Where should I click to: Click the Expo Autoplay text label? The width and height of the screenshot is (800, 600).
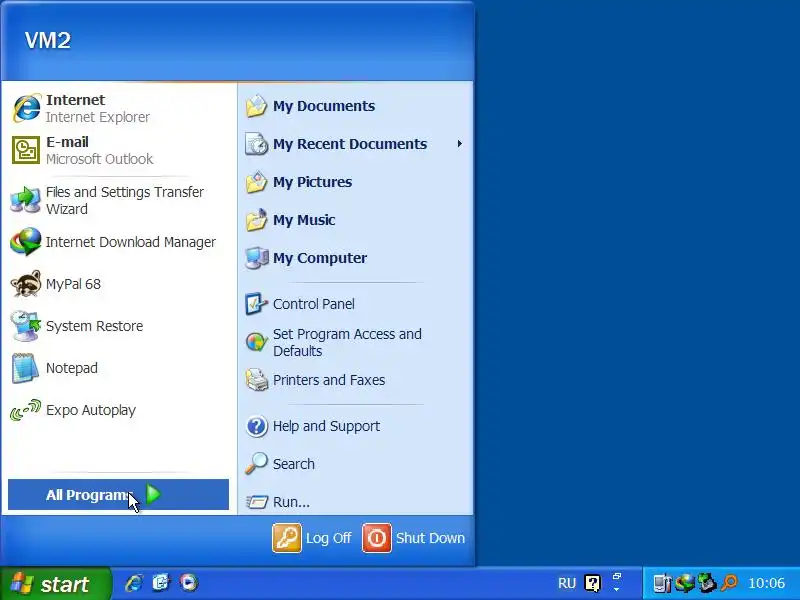(x=91, y=410)
